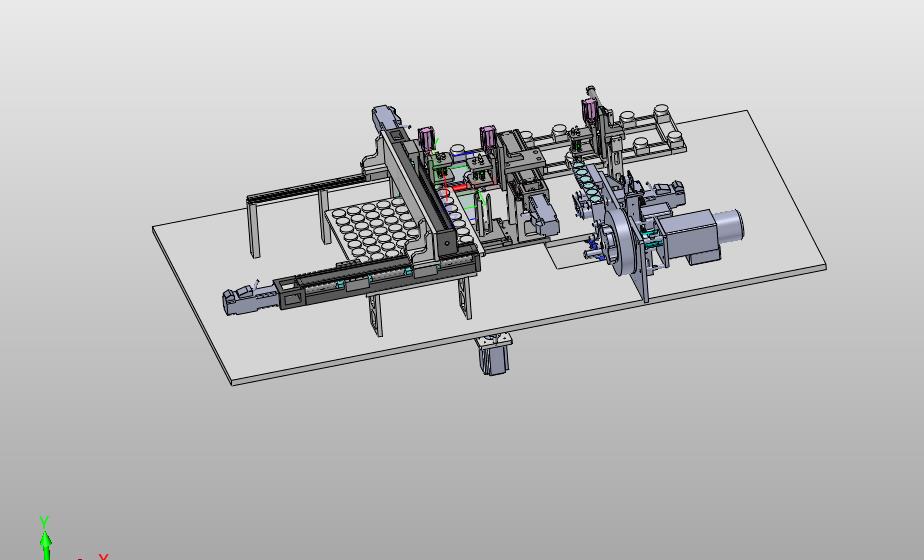Select the cable drag chain on its support legs
This screenshot has height=560, width=924.
(x=306, y=189)
